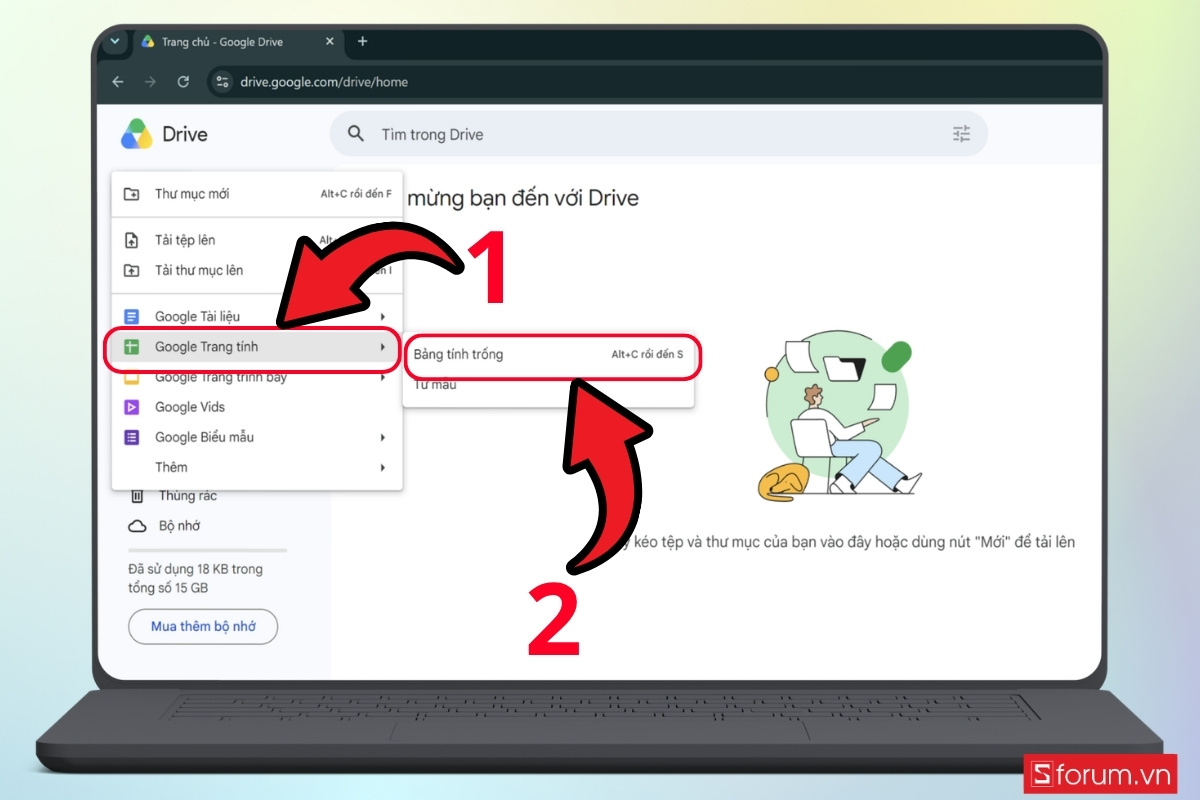Click the magnifier search icon
Viewport: 1200px width, 800px height.
pos(355,134)
